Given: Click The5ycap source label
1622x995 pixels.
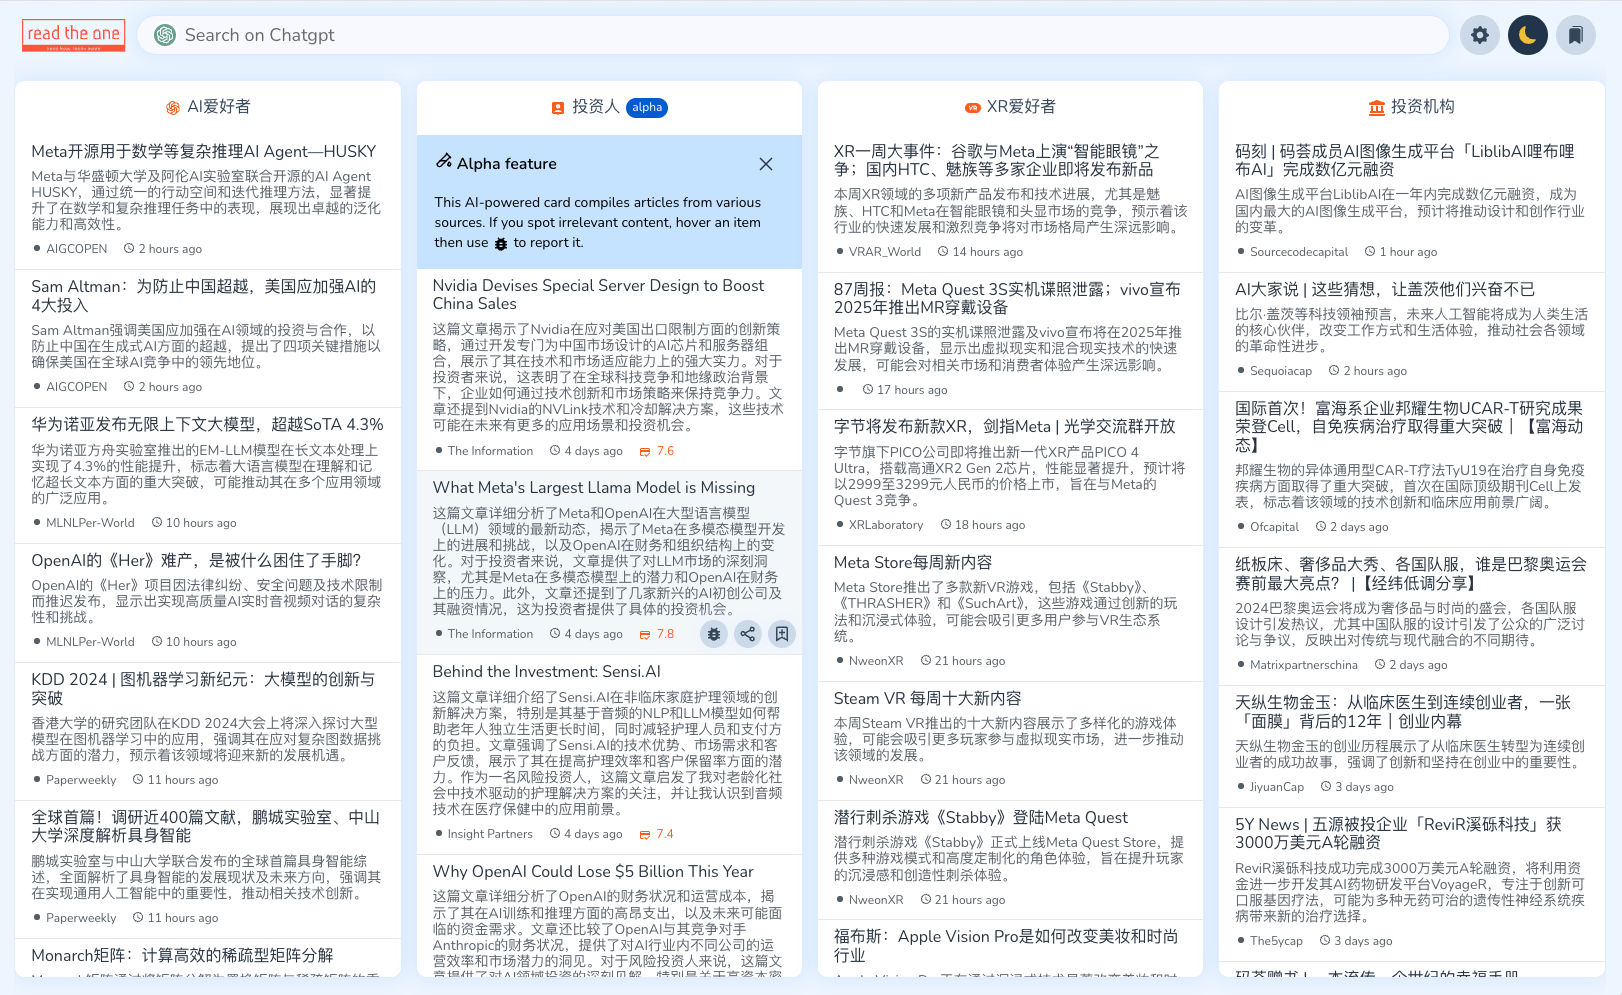Looking at the screenshot, I should tap(1276, 941).
